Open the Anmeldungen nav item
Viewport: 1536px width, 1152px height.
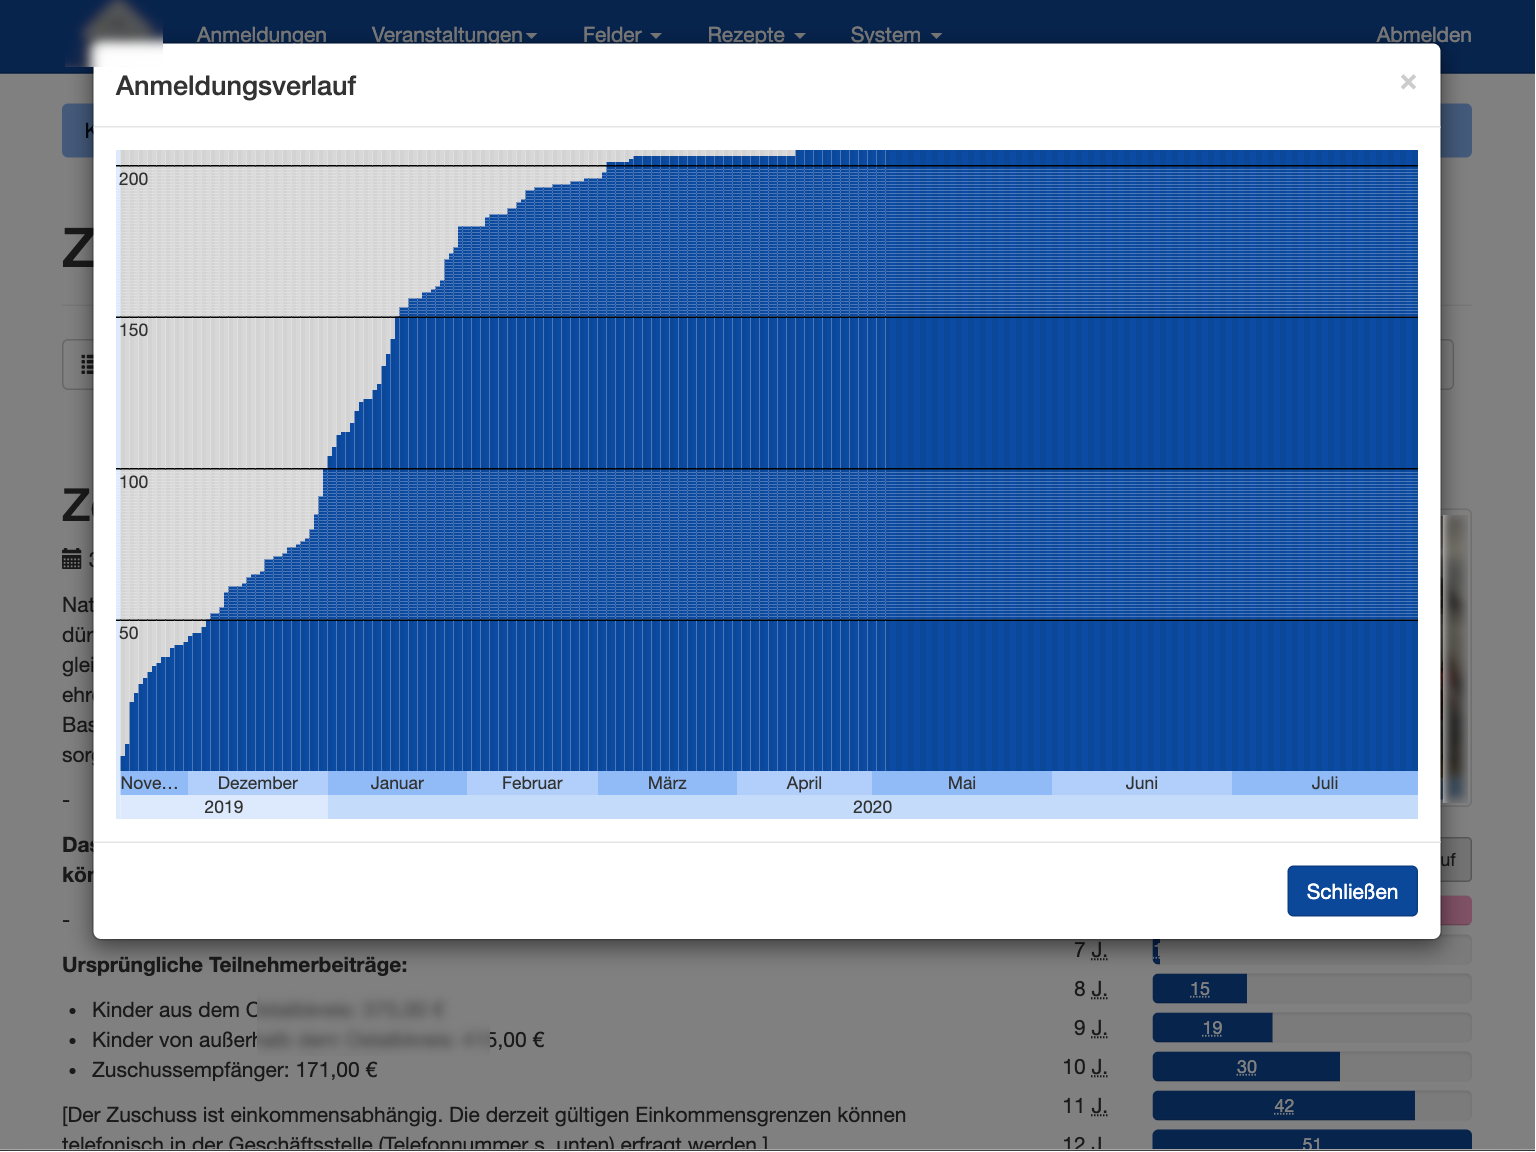pyautogui.click(x=262, y=35)
